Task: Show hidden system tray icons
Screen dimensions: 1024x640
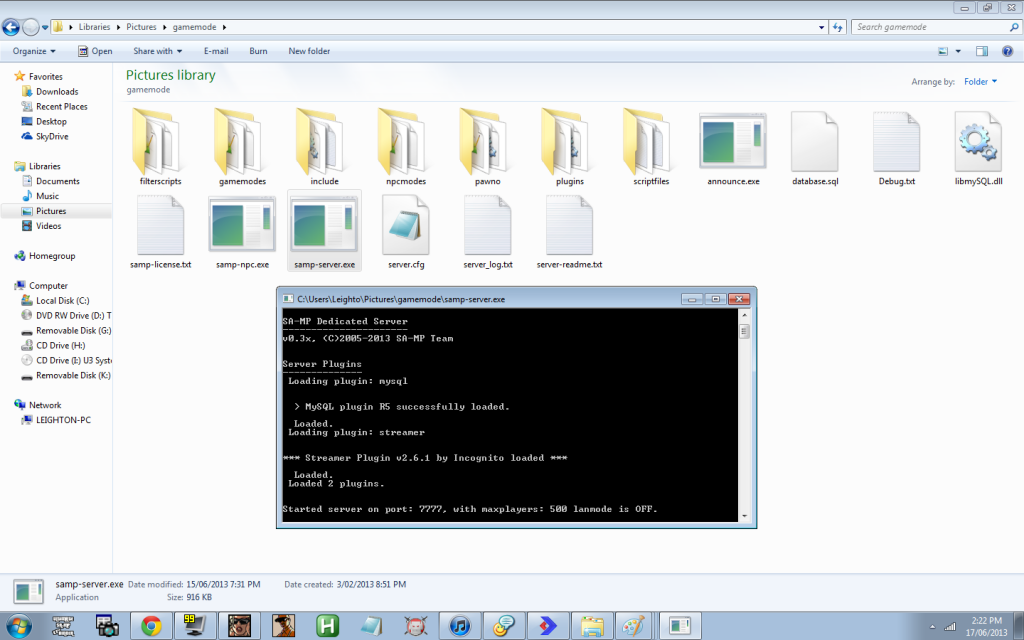Action: (932, 627)
